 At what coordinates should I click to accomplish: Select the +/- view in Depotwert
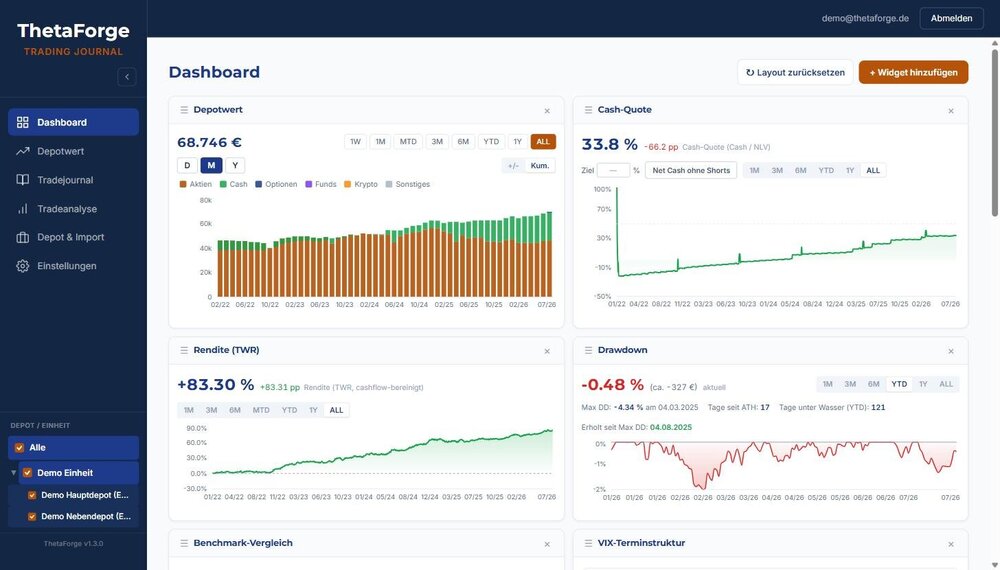pyautogui.click(x=513, y=166)
